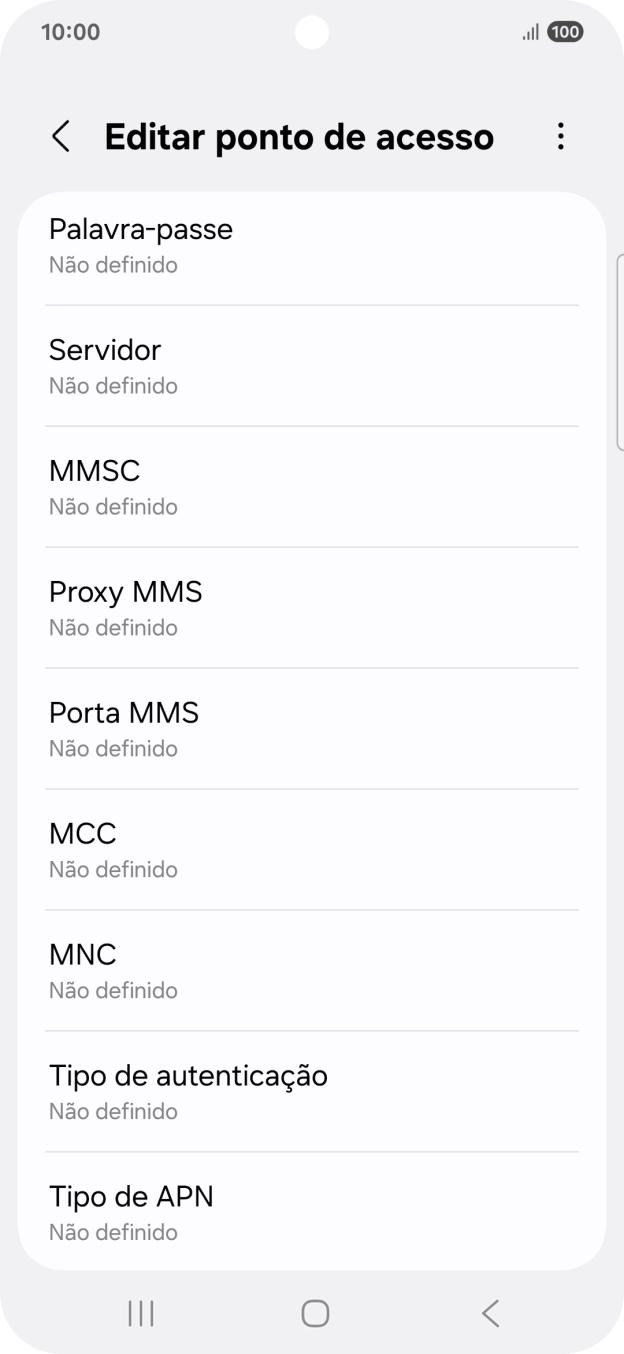Open the three-dot overflow menu
624x1354 pixels.
561,136
